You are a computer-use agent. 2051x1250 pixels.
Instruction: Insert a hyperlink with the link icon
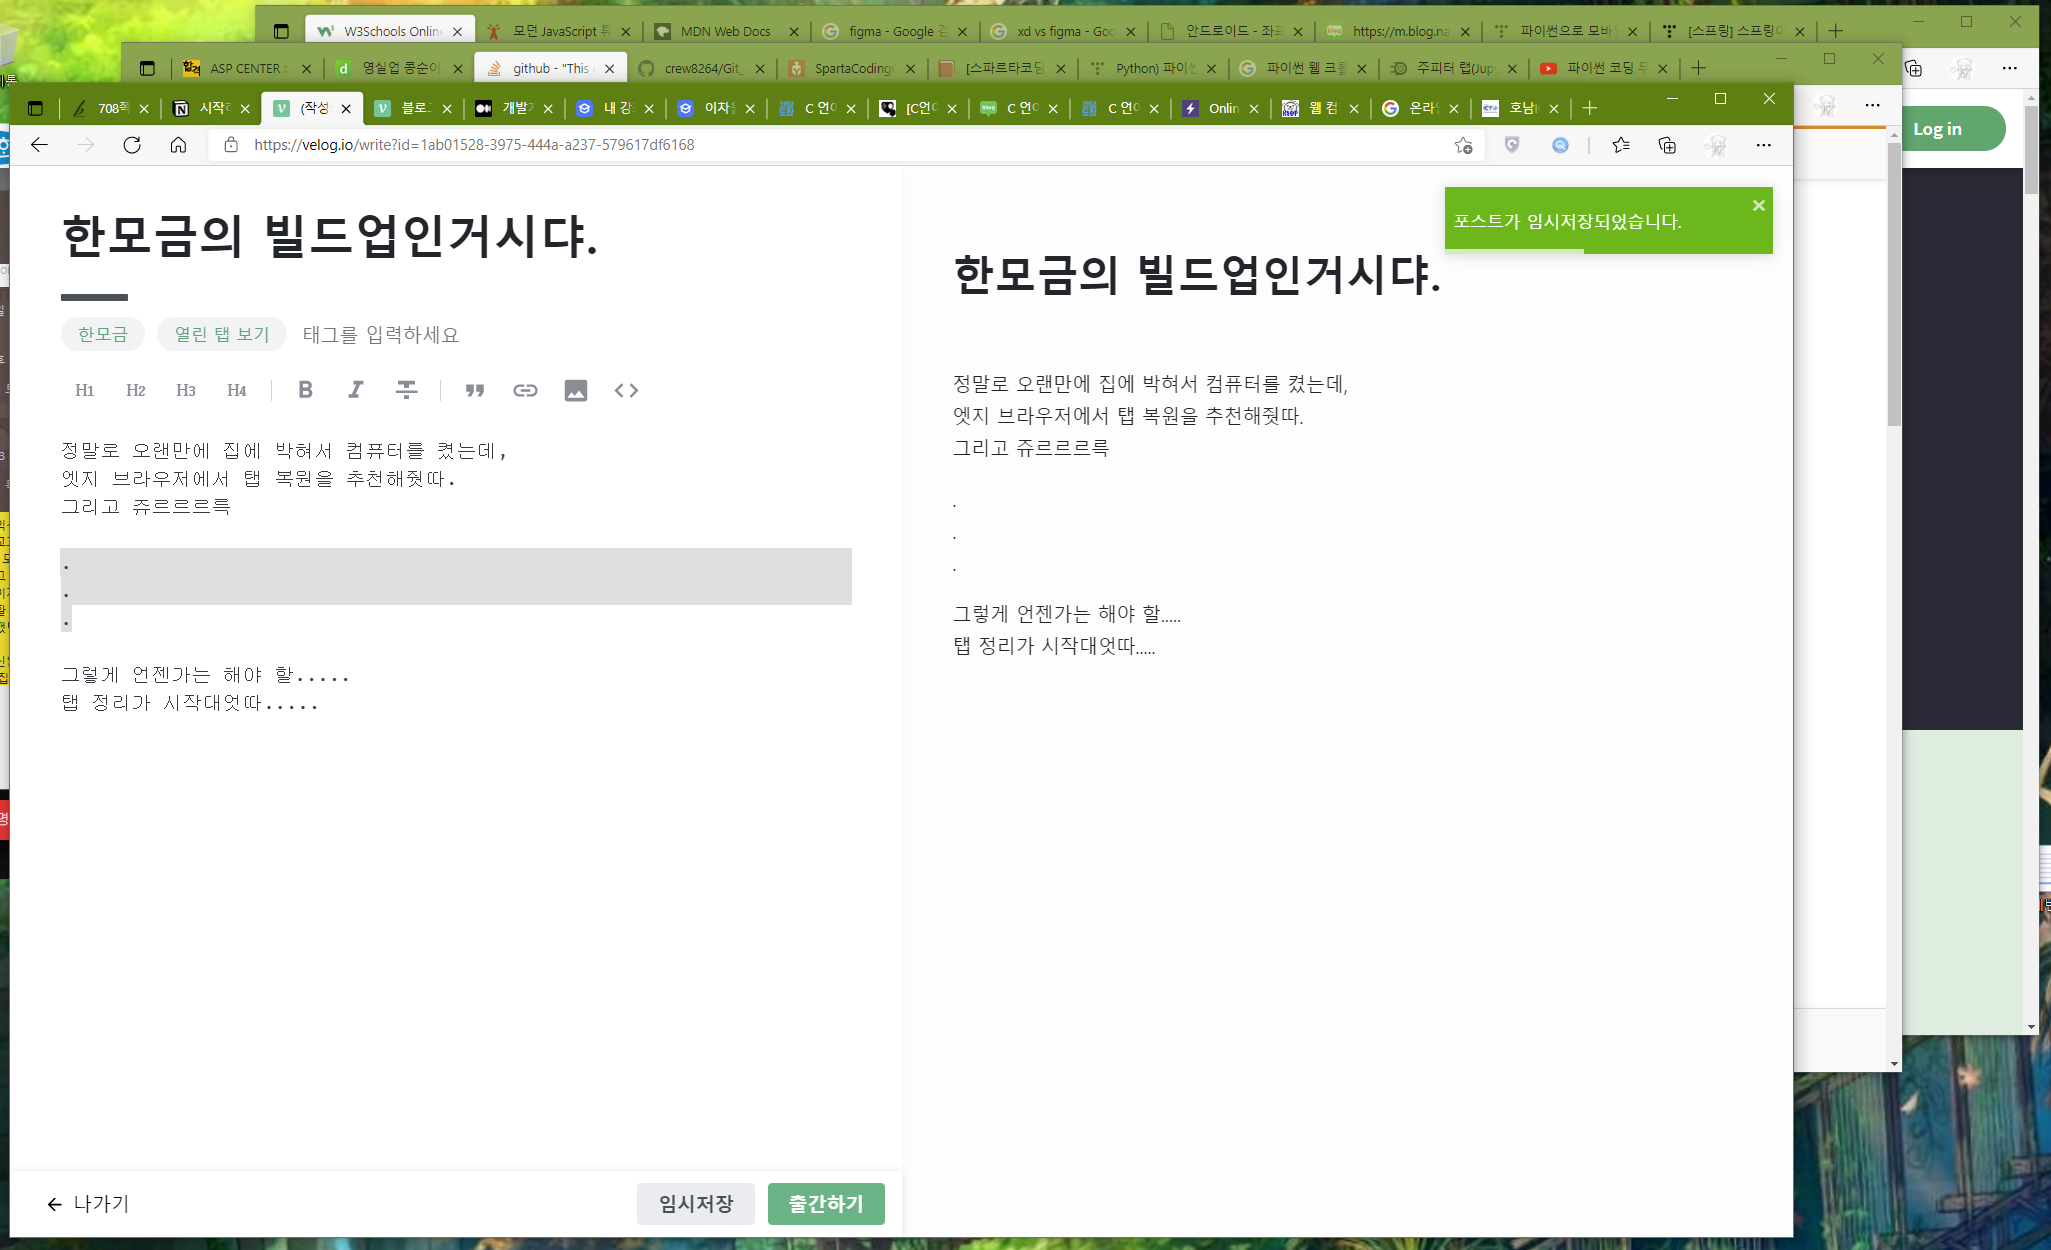525,390
